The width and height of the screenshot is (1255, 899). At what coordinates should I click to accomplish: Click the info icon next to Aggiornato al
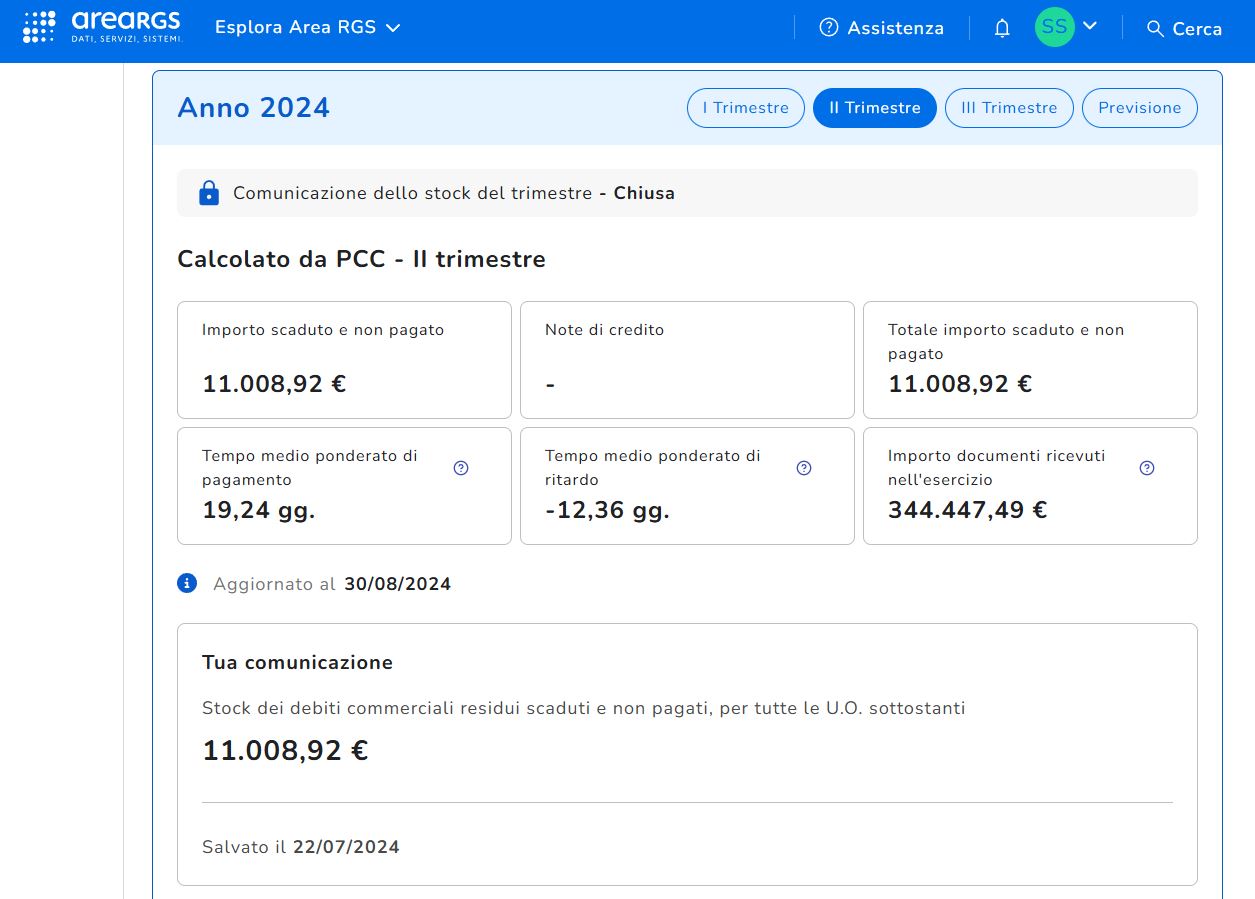(187, 583)
